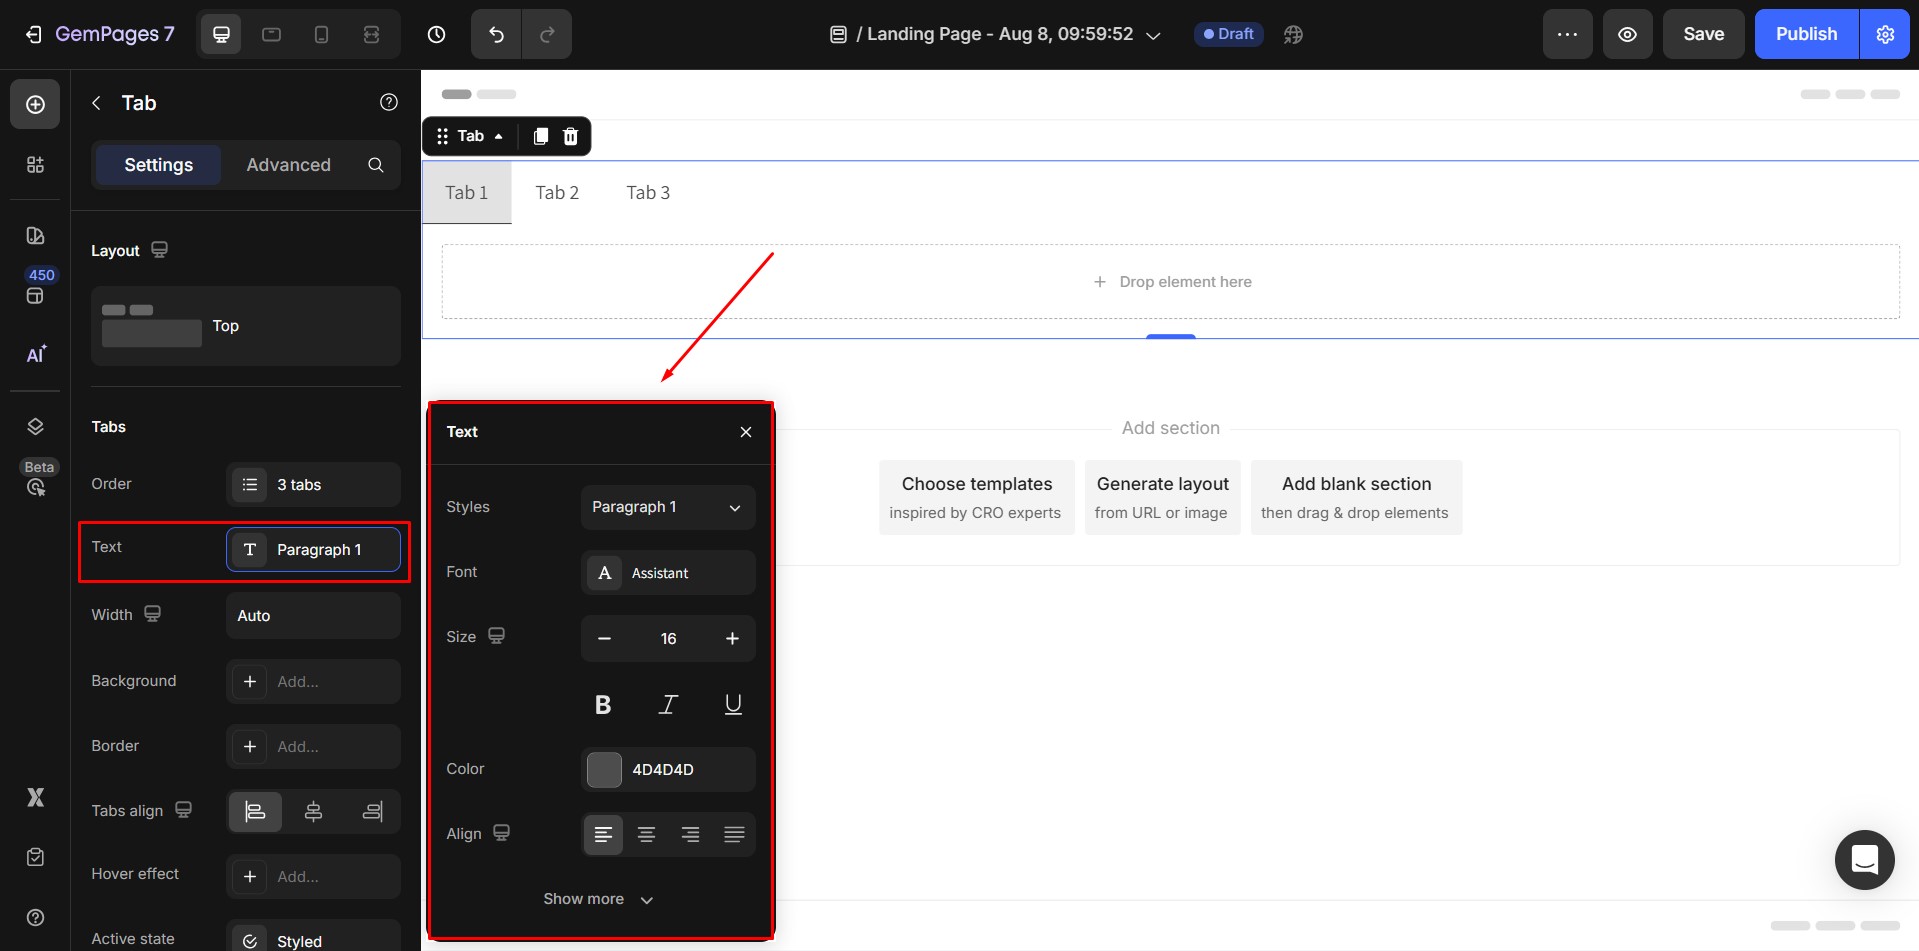Screen dimensions: 1919x951
Task: Toggle italic formatting in the Text popup
Action: click(667, 704)
